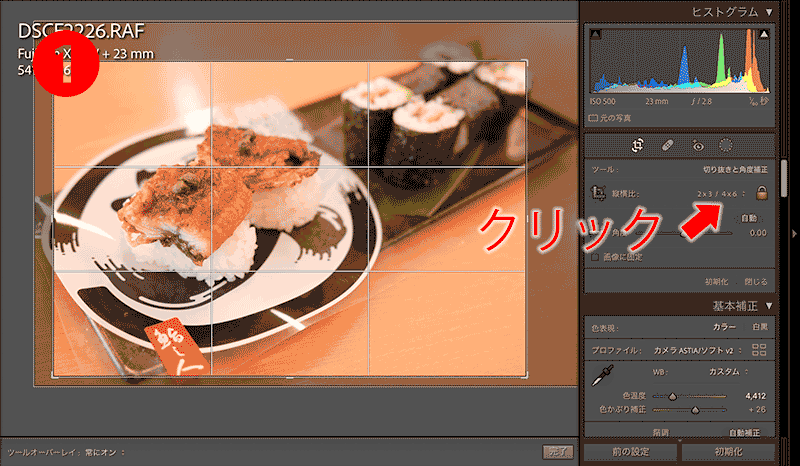Pick the Crop Frame tool icon
The image size is (800, 466).
pos(598,193)
